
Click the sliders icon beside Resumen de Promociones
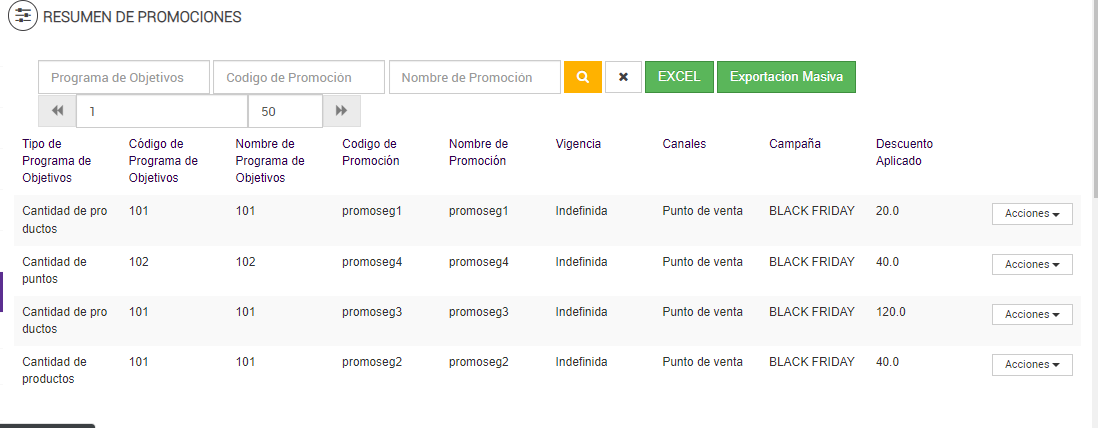click(x=22, y=16)
